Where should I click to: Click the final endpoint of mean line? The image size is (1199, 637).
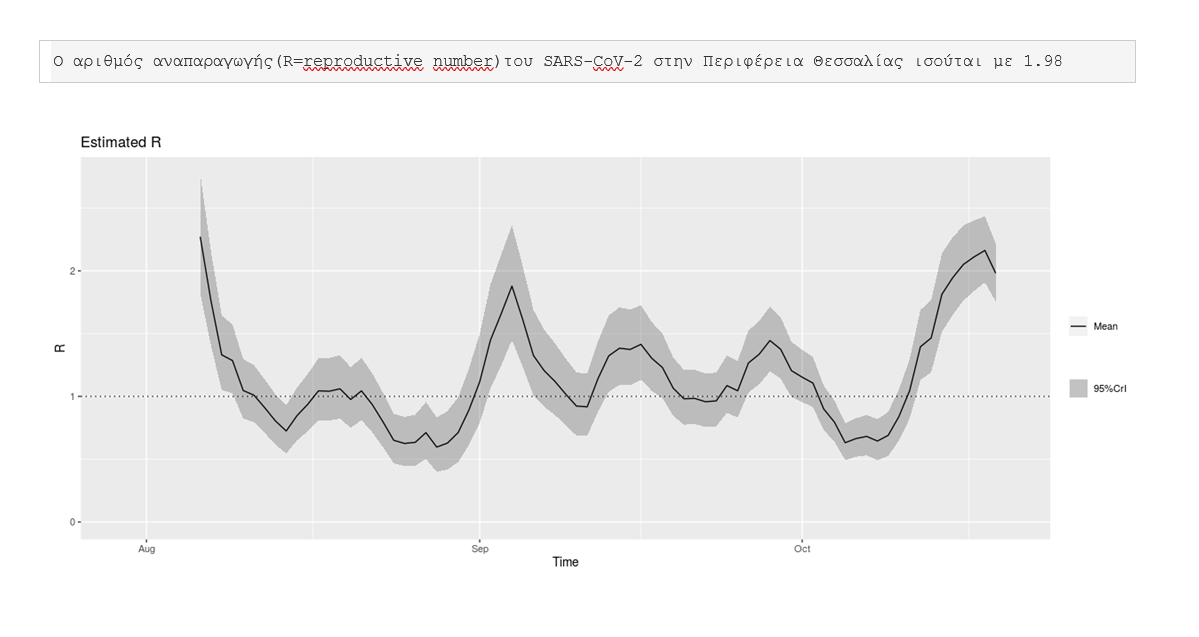[995, 272]
